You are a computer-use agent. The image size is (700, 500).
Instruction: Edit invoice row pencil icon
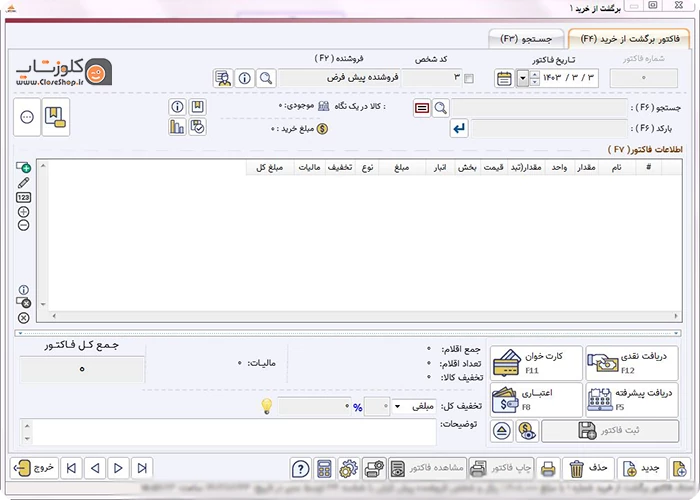[x=24, y=182]
